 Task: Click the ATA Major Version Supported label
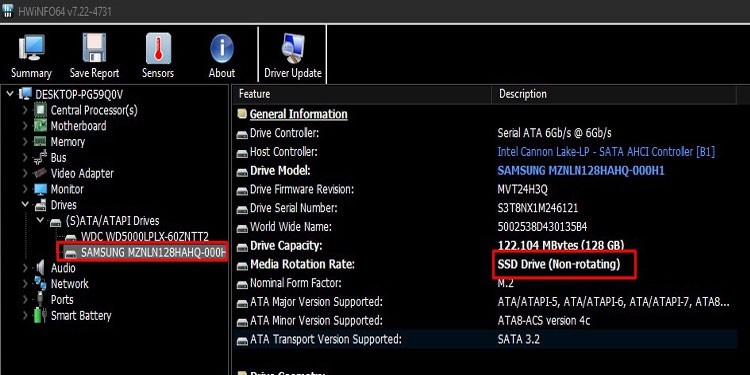click(x=316, y=302)
